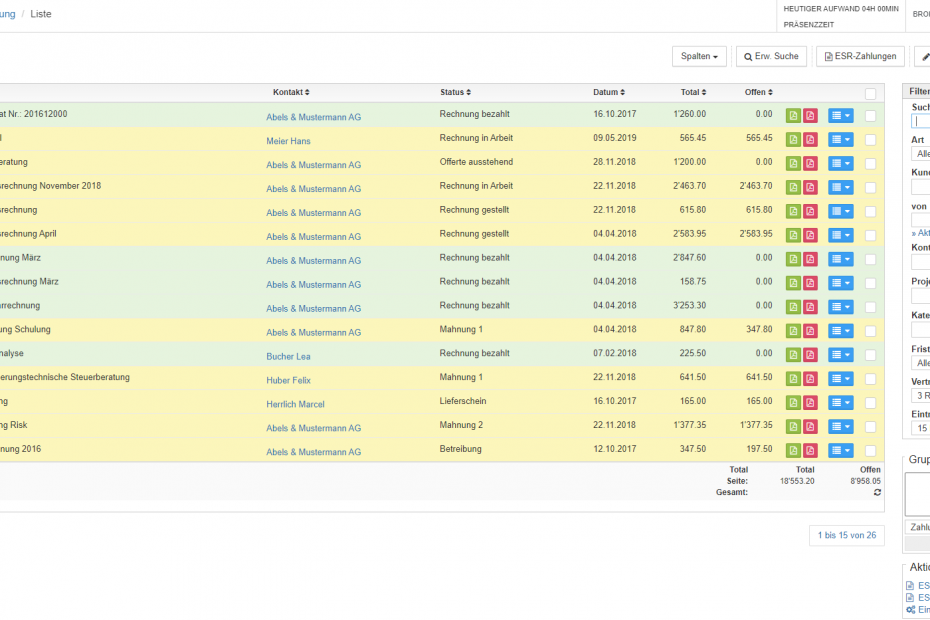Open contact link Huber Felix
This screenshot has width=930, height=620.
tap(288, 380)
